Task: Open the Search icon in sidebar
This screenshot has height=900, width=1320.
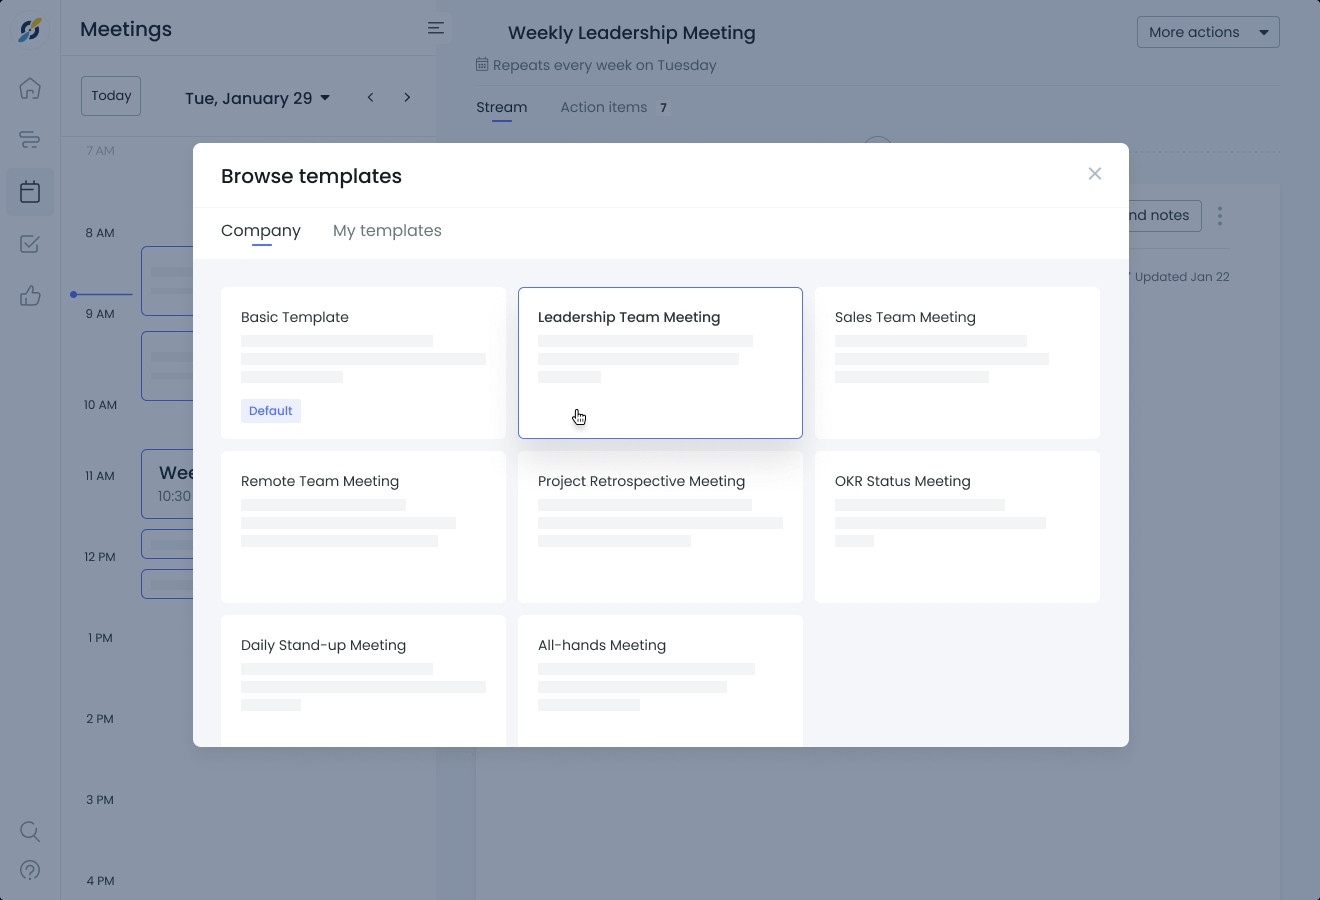Action: point(30,831)
